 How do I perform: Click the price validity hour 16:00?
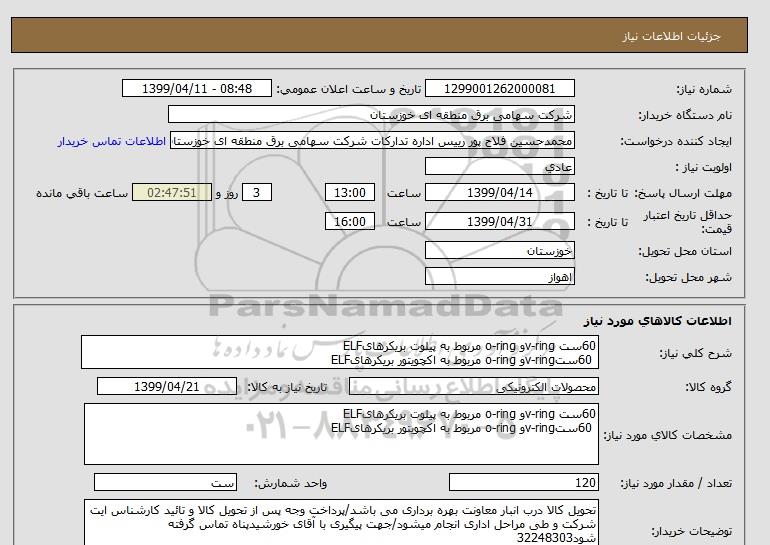click(x=353, y=221)
